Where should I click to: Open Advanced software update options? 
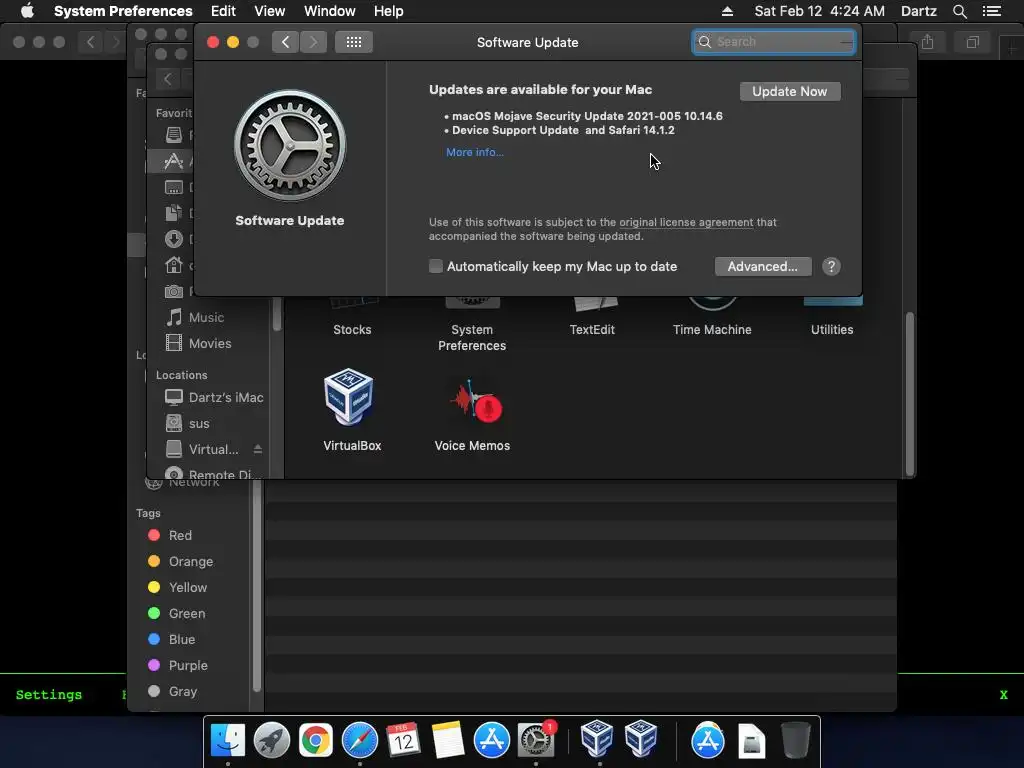click(763, 266)
